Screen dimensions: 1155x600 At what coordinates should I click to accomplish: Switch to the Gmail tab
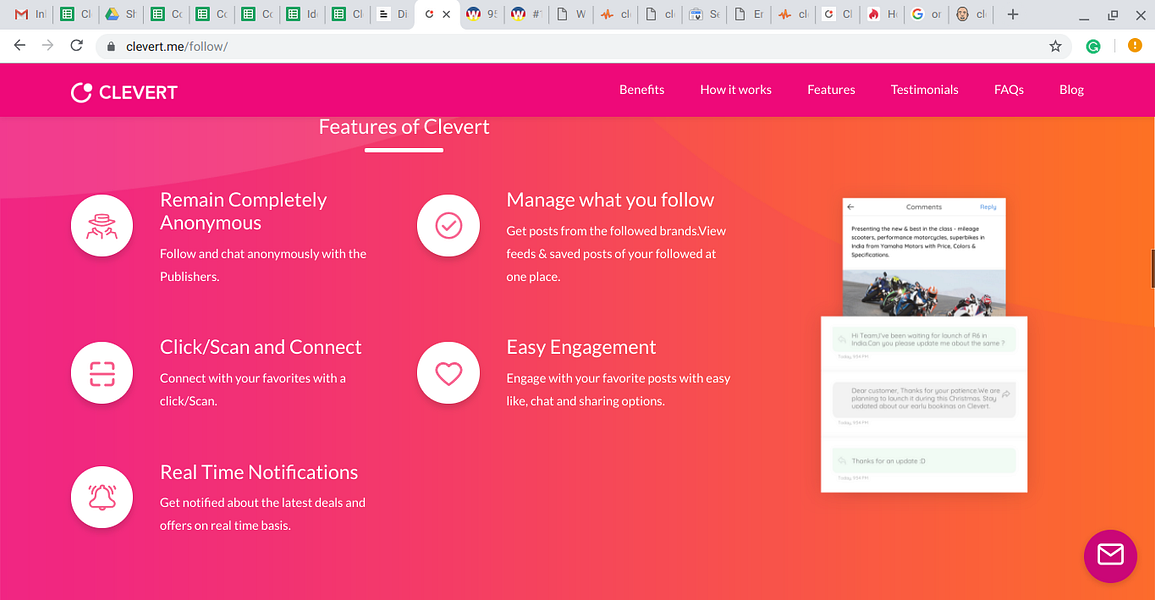[30, 14]
